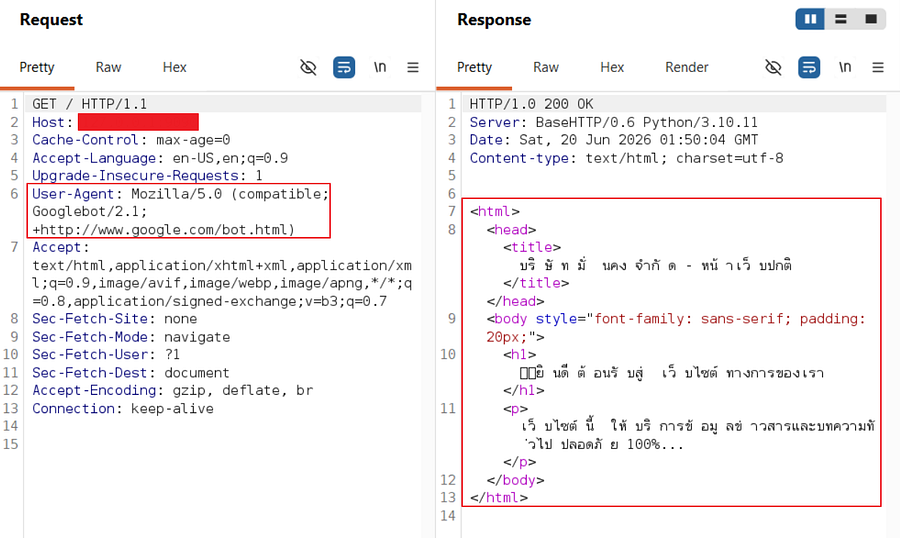Image resolution: width=900 pixels, height=538 pixels.
Task: Click the closing </html> tag
Action: pyautogui.click(x=498, y=497)
